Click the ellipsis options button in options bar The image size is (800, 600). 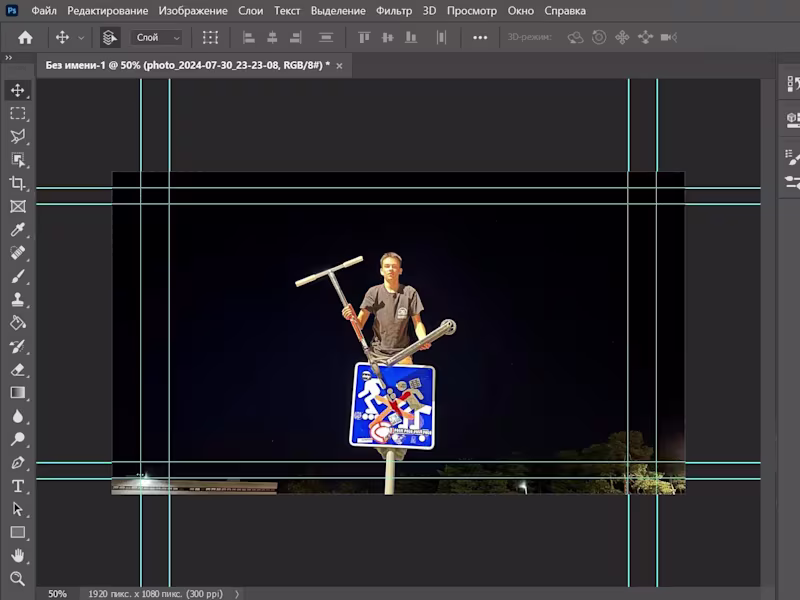(x=480, y=36)
